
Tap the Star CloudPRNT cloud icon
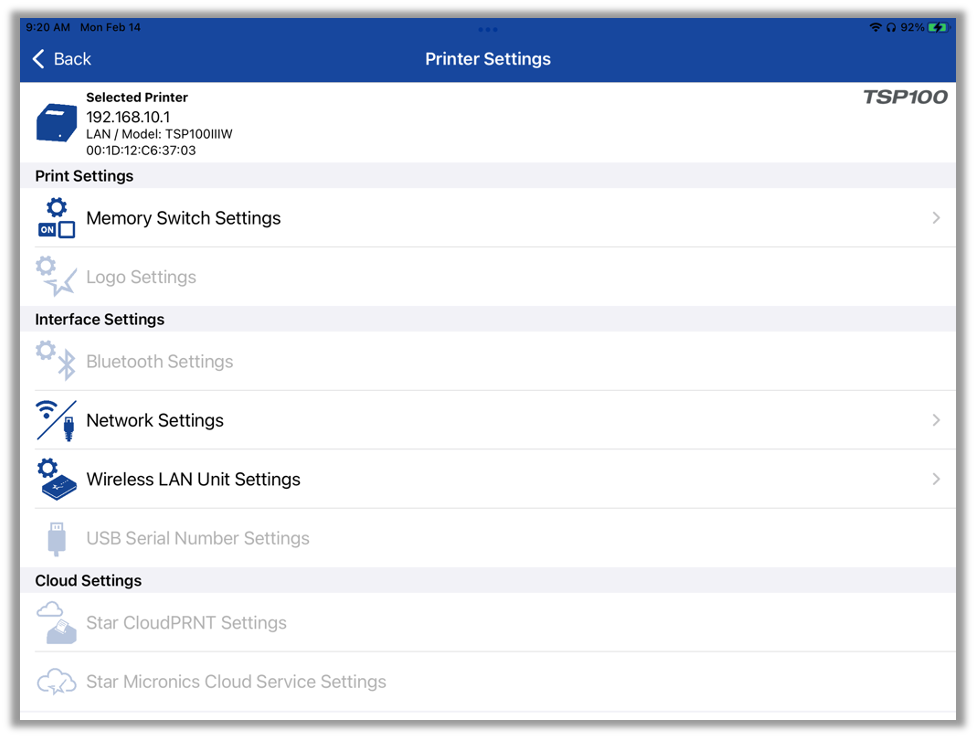coord(56,622)
